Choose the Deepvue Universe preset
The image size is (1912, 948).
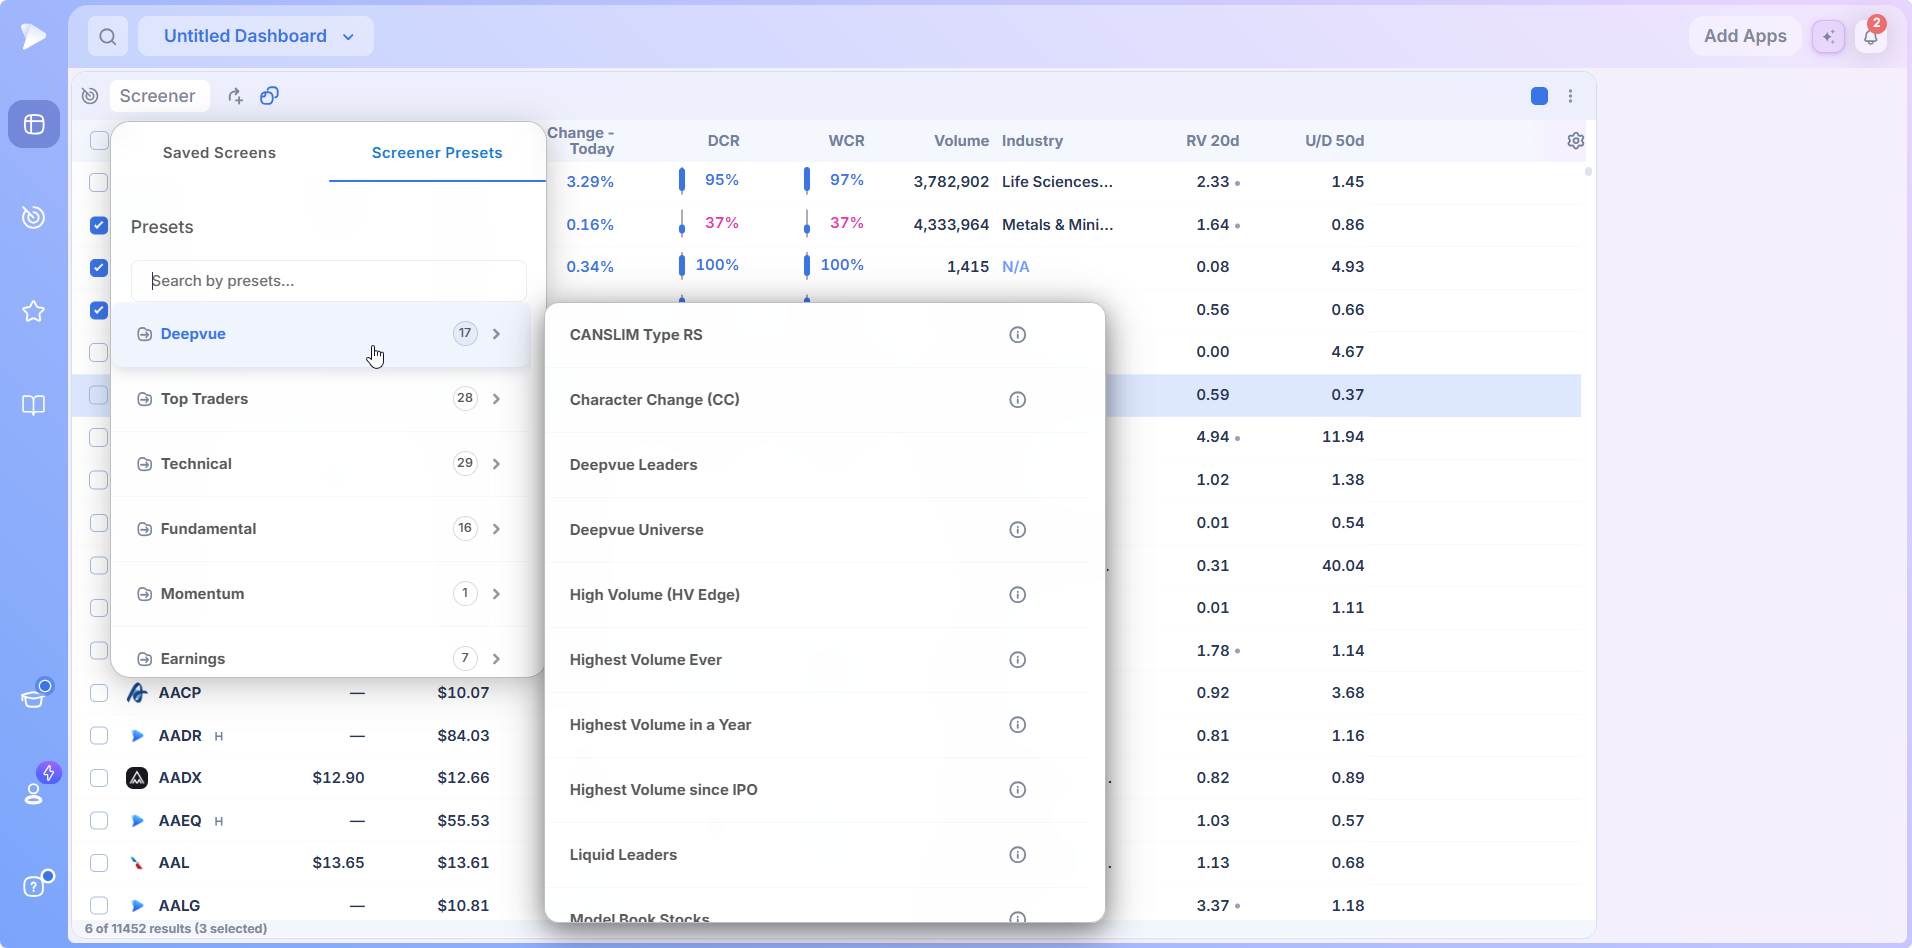click(637, 530)
